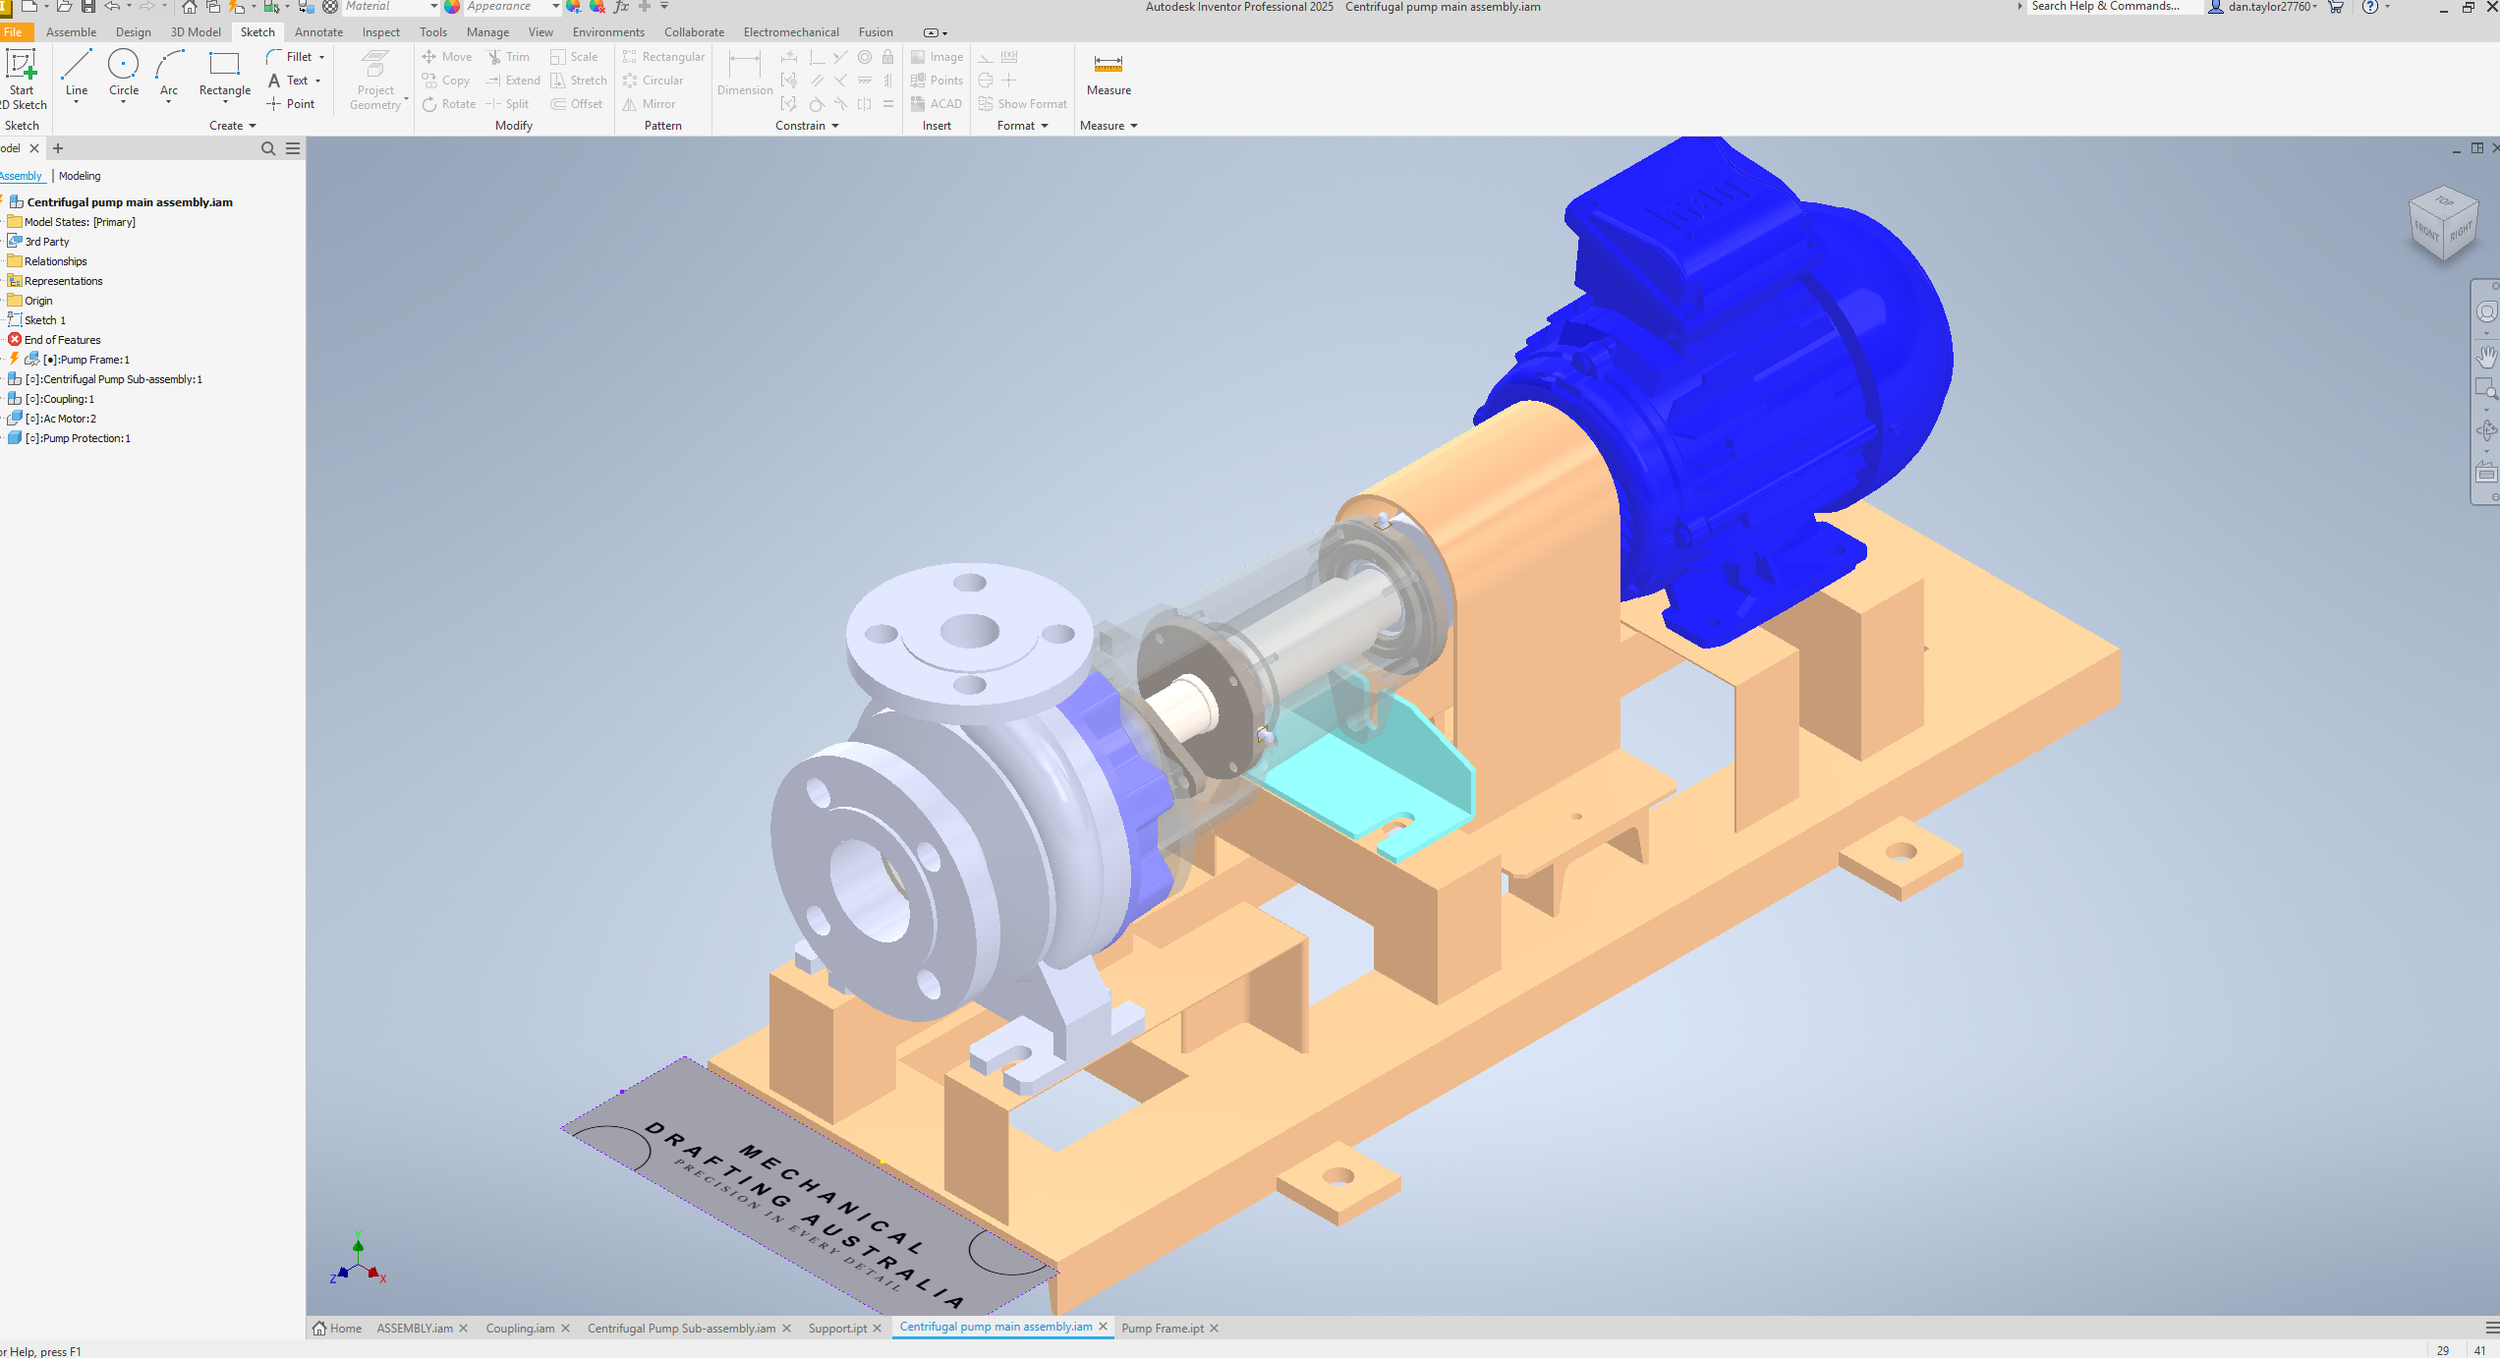Open the Inspect ribbon tab

(x=380, y=32)
